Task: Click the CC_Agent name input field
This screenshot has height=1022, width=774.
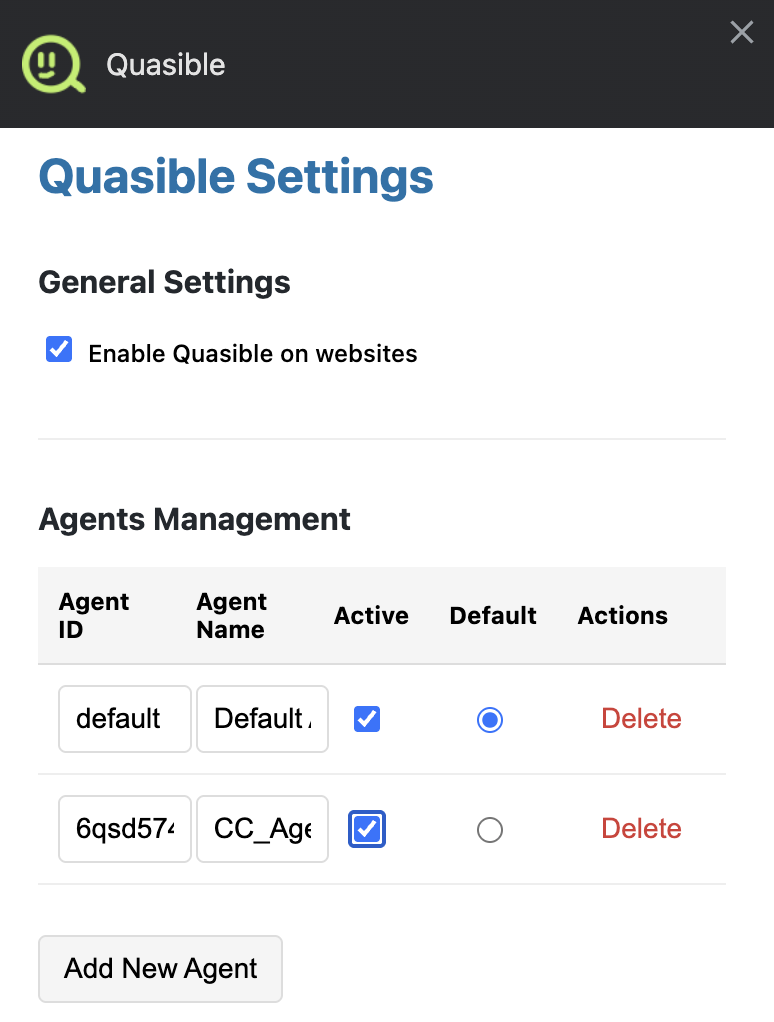Action: tap(262, 829)
